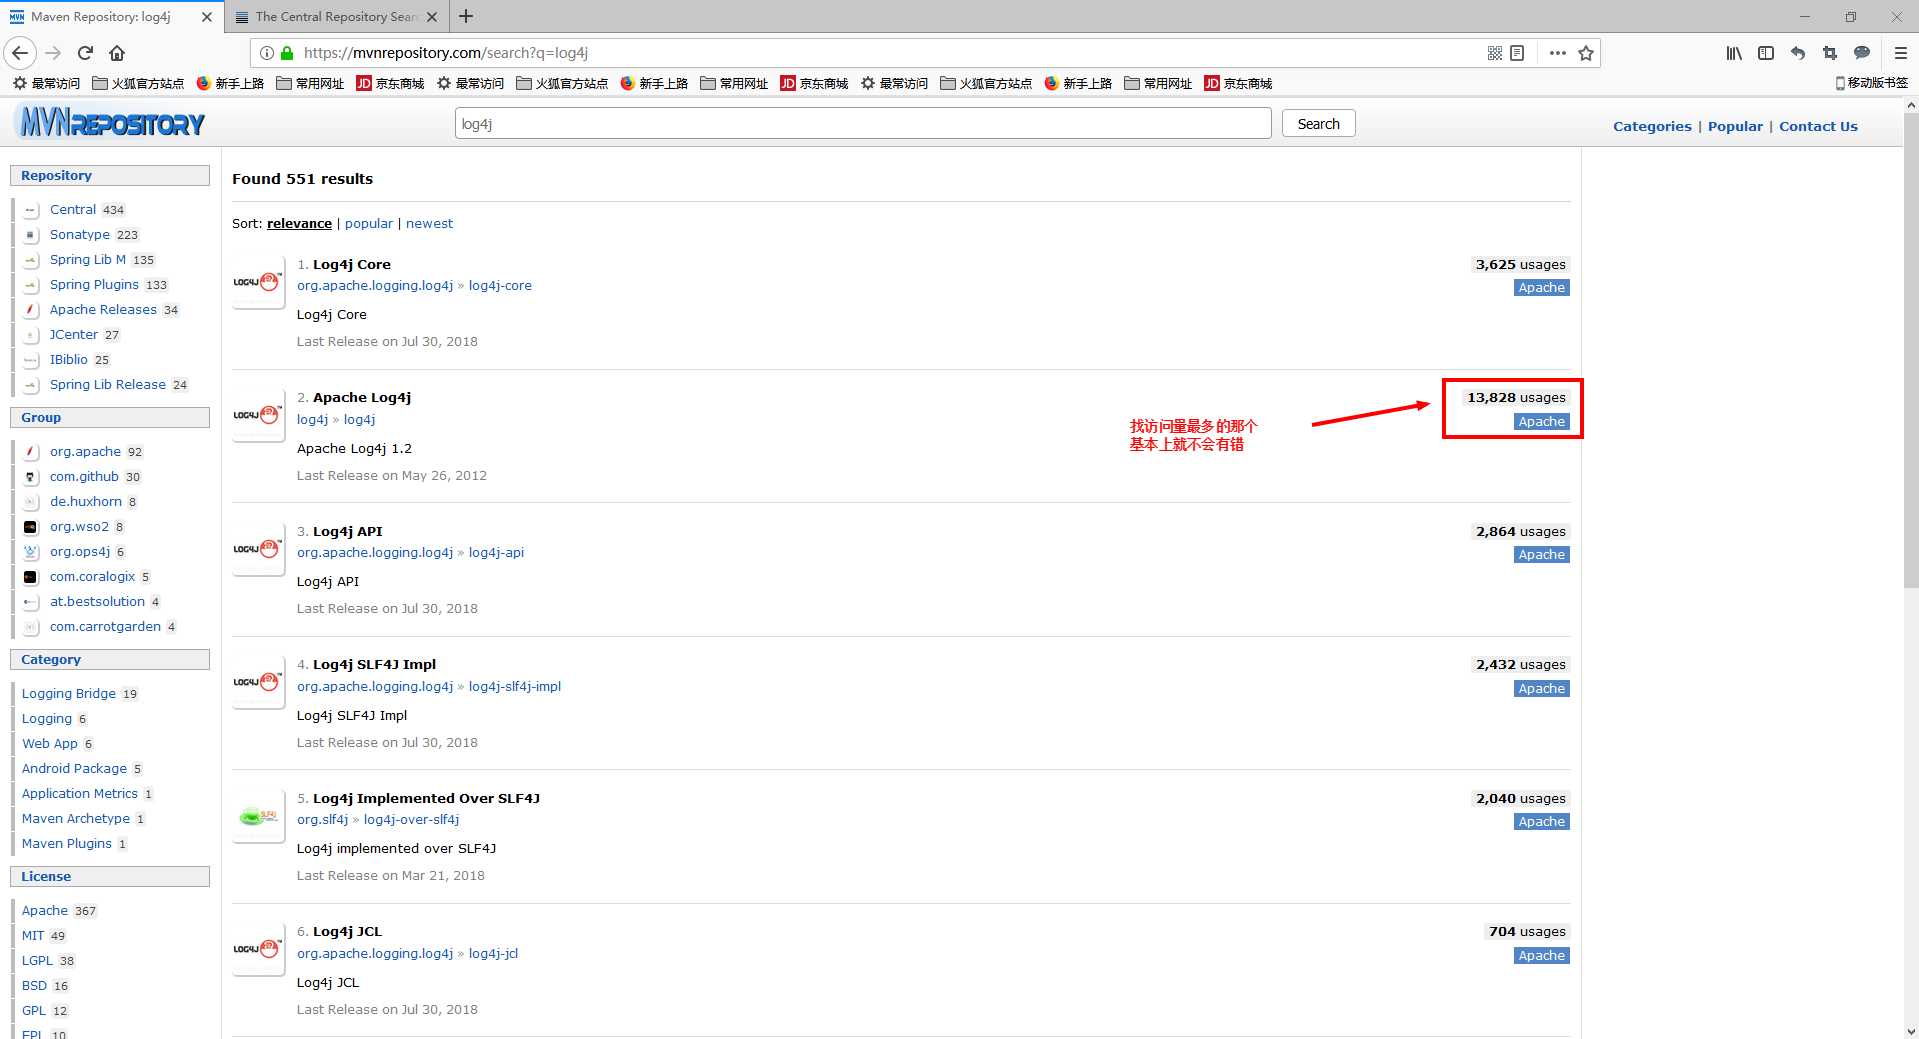Screen dimensions: 1919x1039
Task: Open the log4j-slf4j-impl artifact link
Action: 515,686
